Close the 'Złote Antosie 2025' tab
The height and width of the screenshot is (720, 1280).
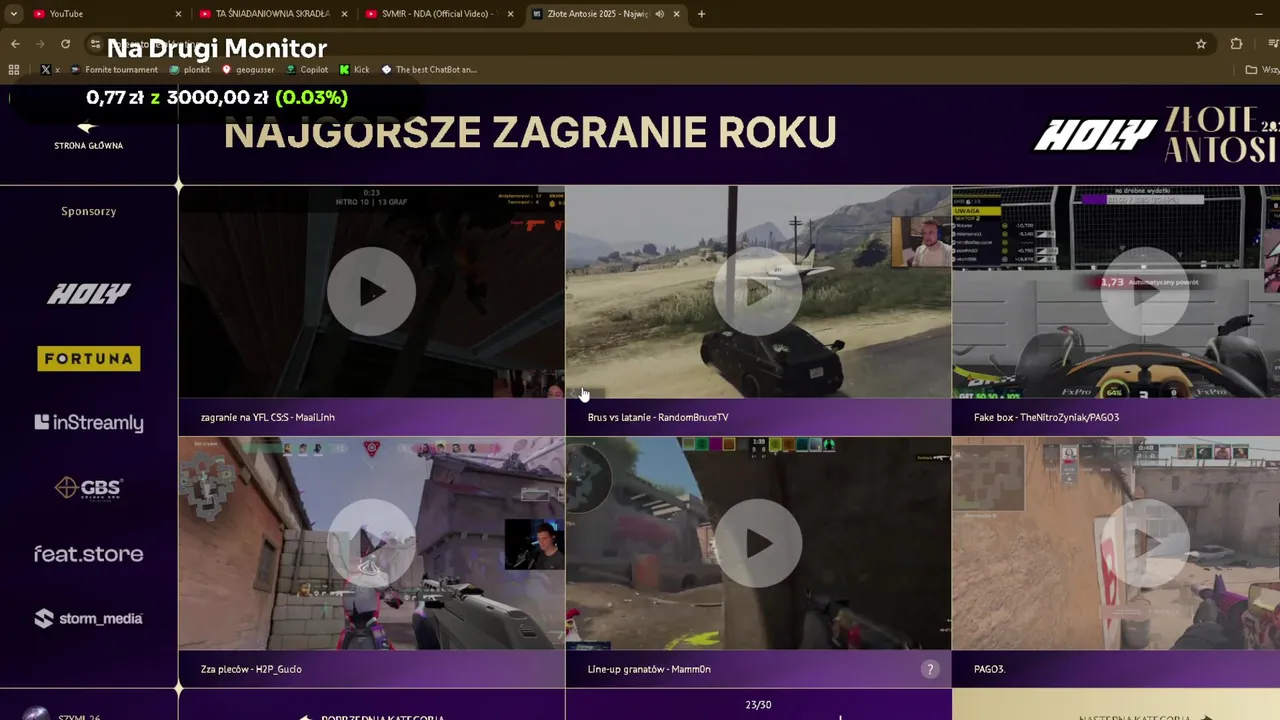(677, 14)
